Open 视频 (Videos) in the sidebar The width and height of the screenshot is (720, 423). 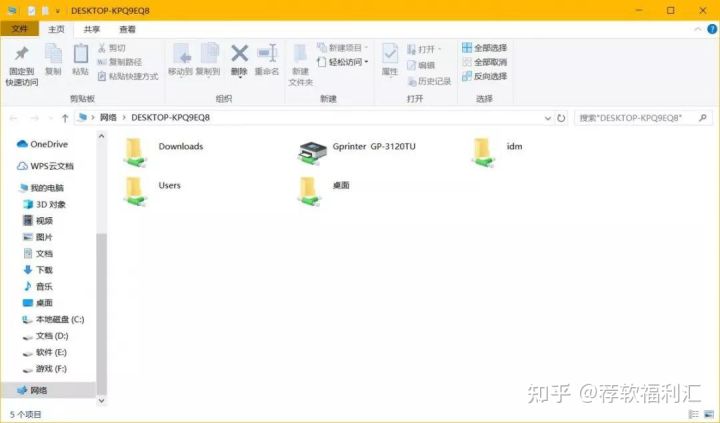point(38,221)
